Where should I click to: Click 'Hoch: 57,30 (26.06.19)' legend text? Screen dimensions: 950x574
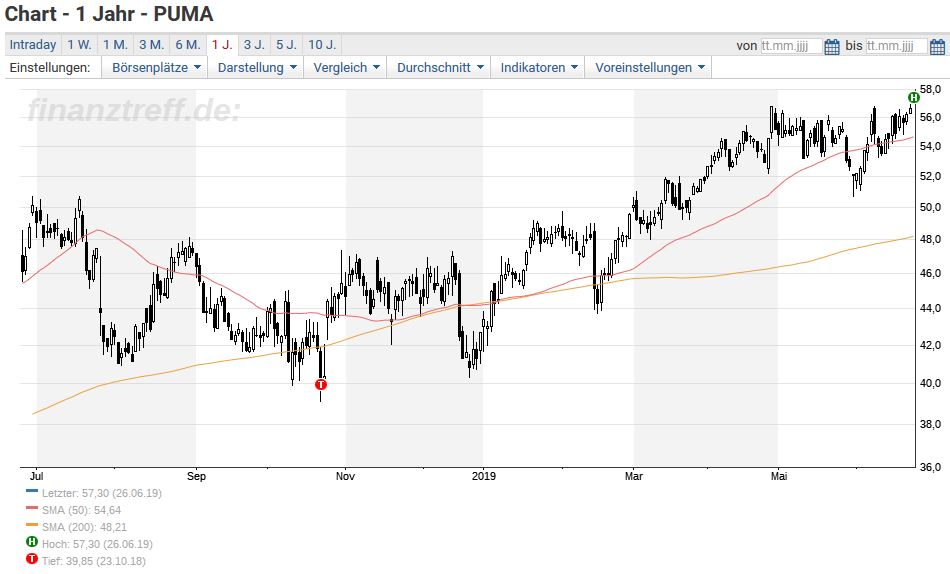97,544
